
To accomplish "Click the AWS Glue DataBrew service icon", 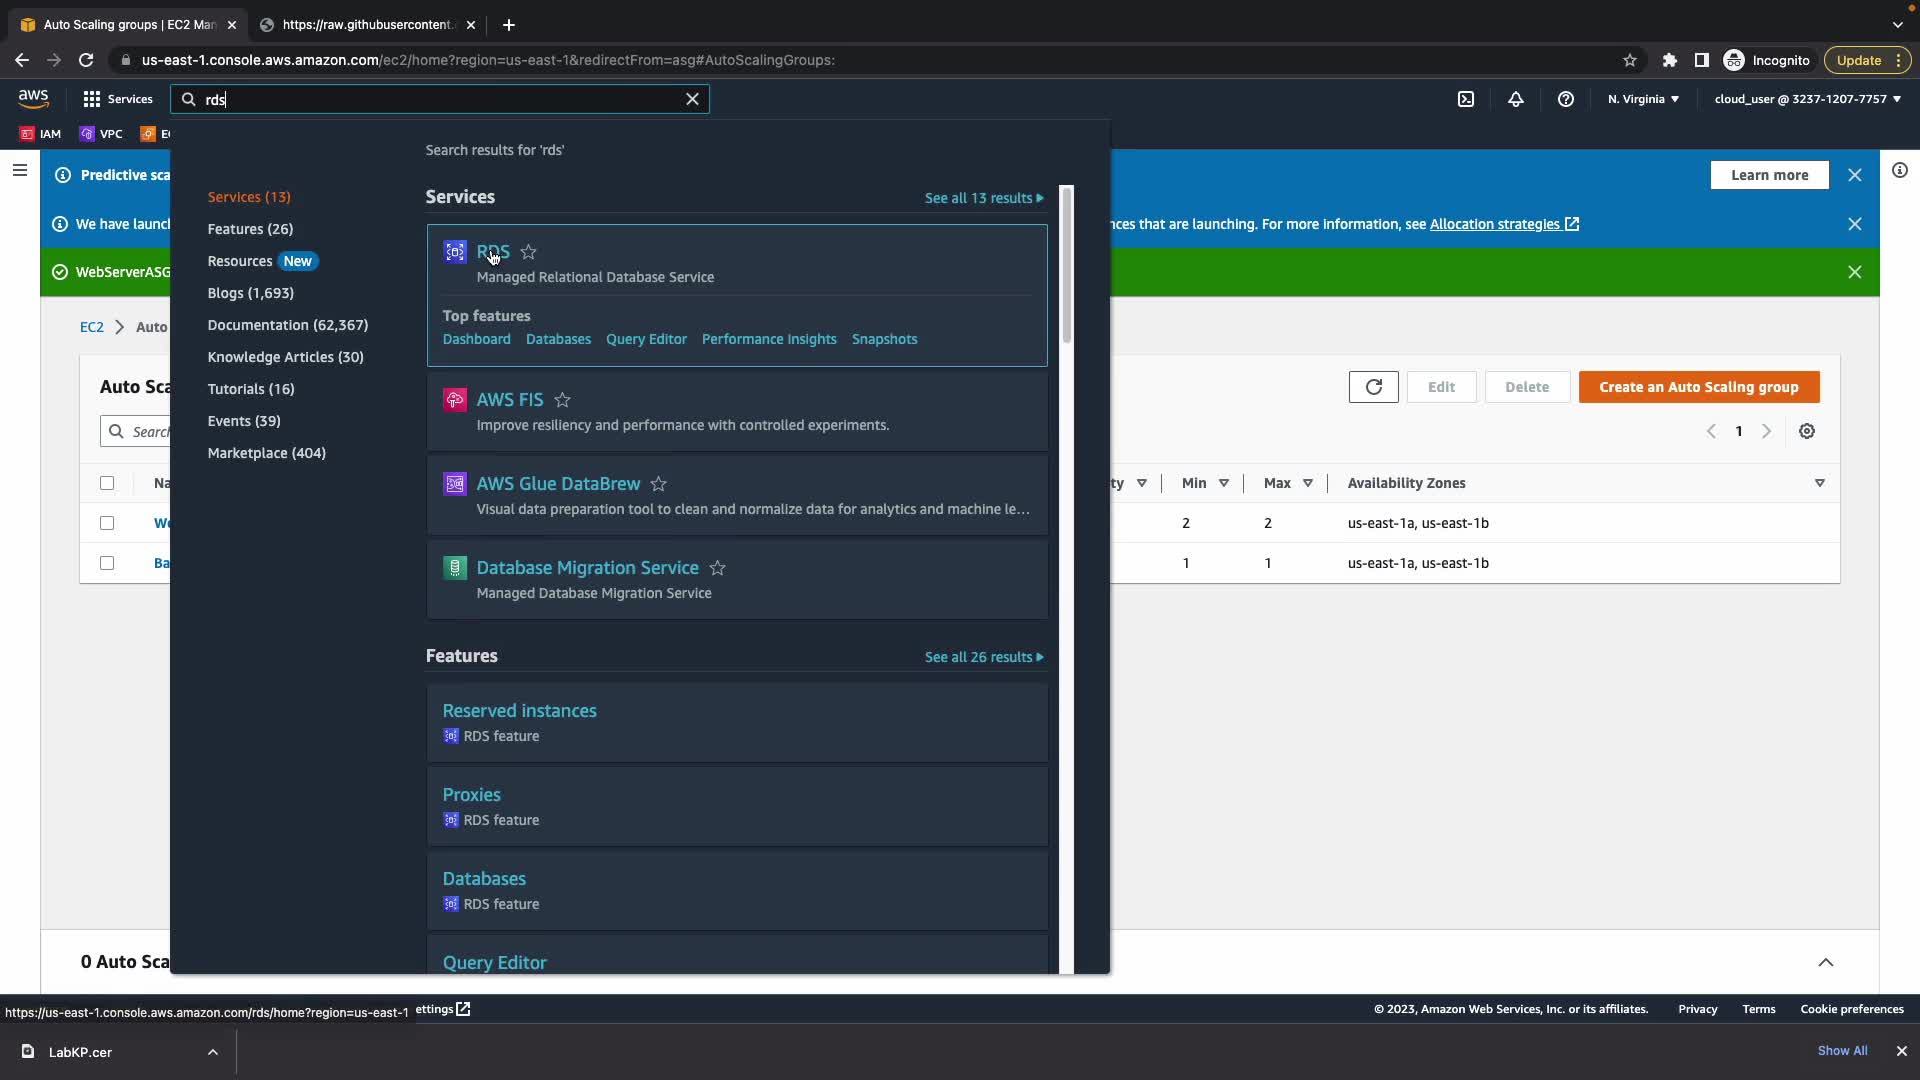I will (455, 484).
